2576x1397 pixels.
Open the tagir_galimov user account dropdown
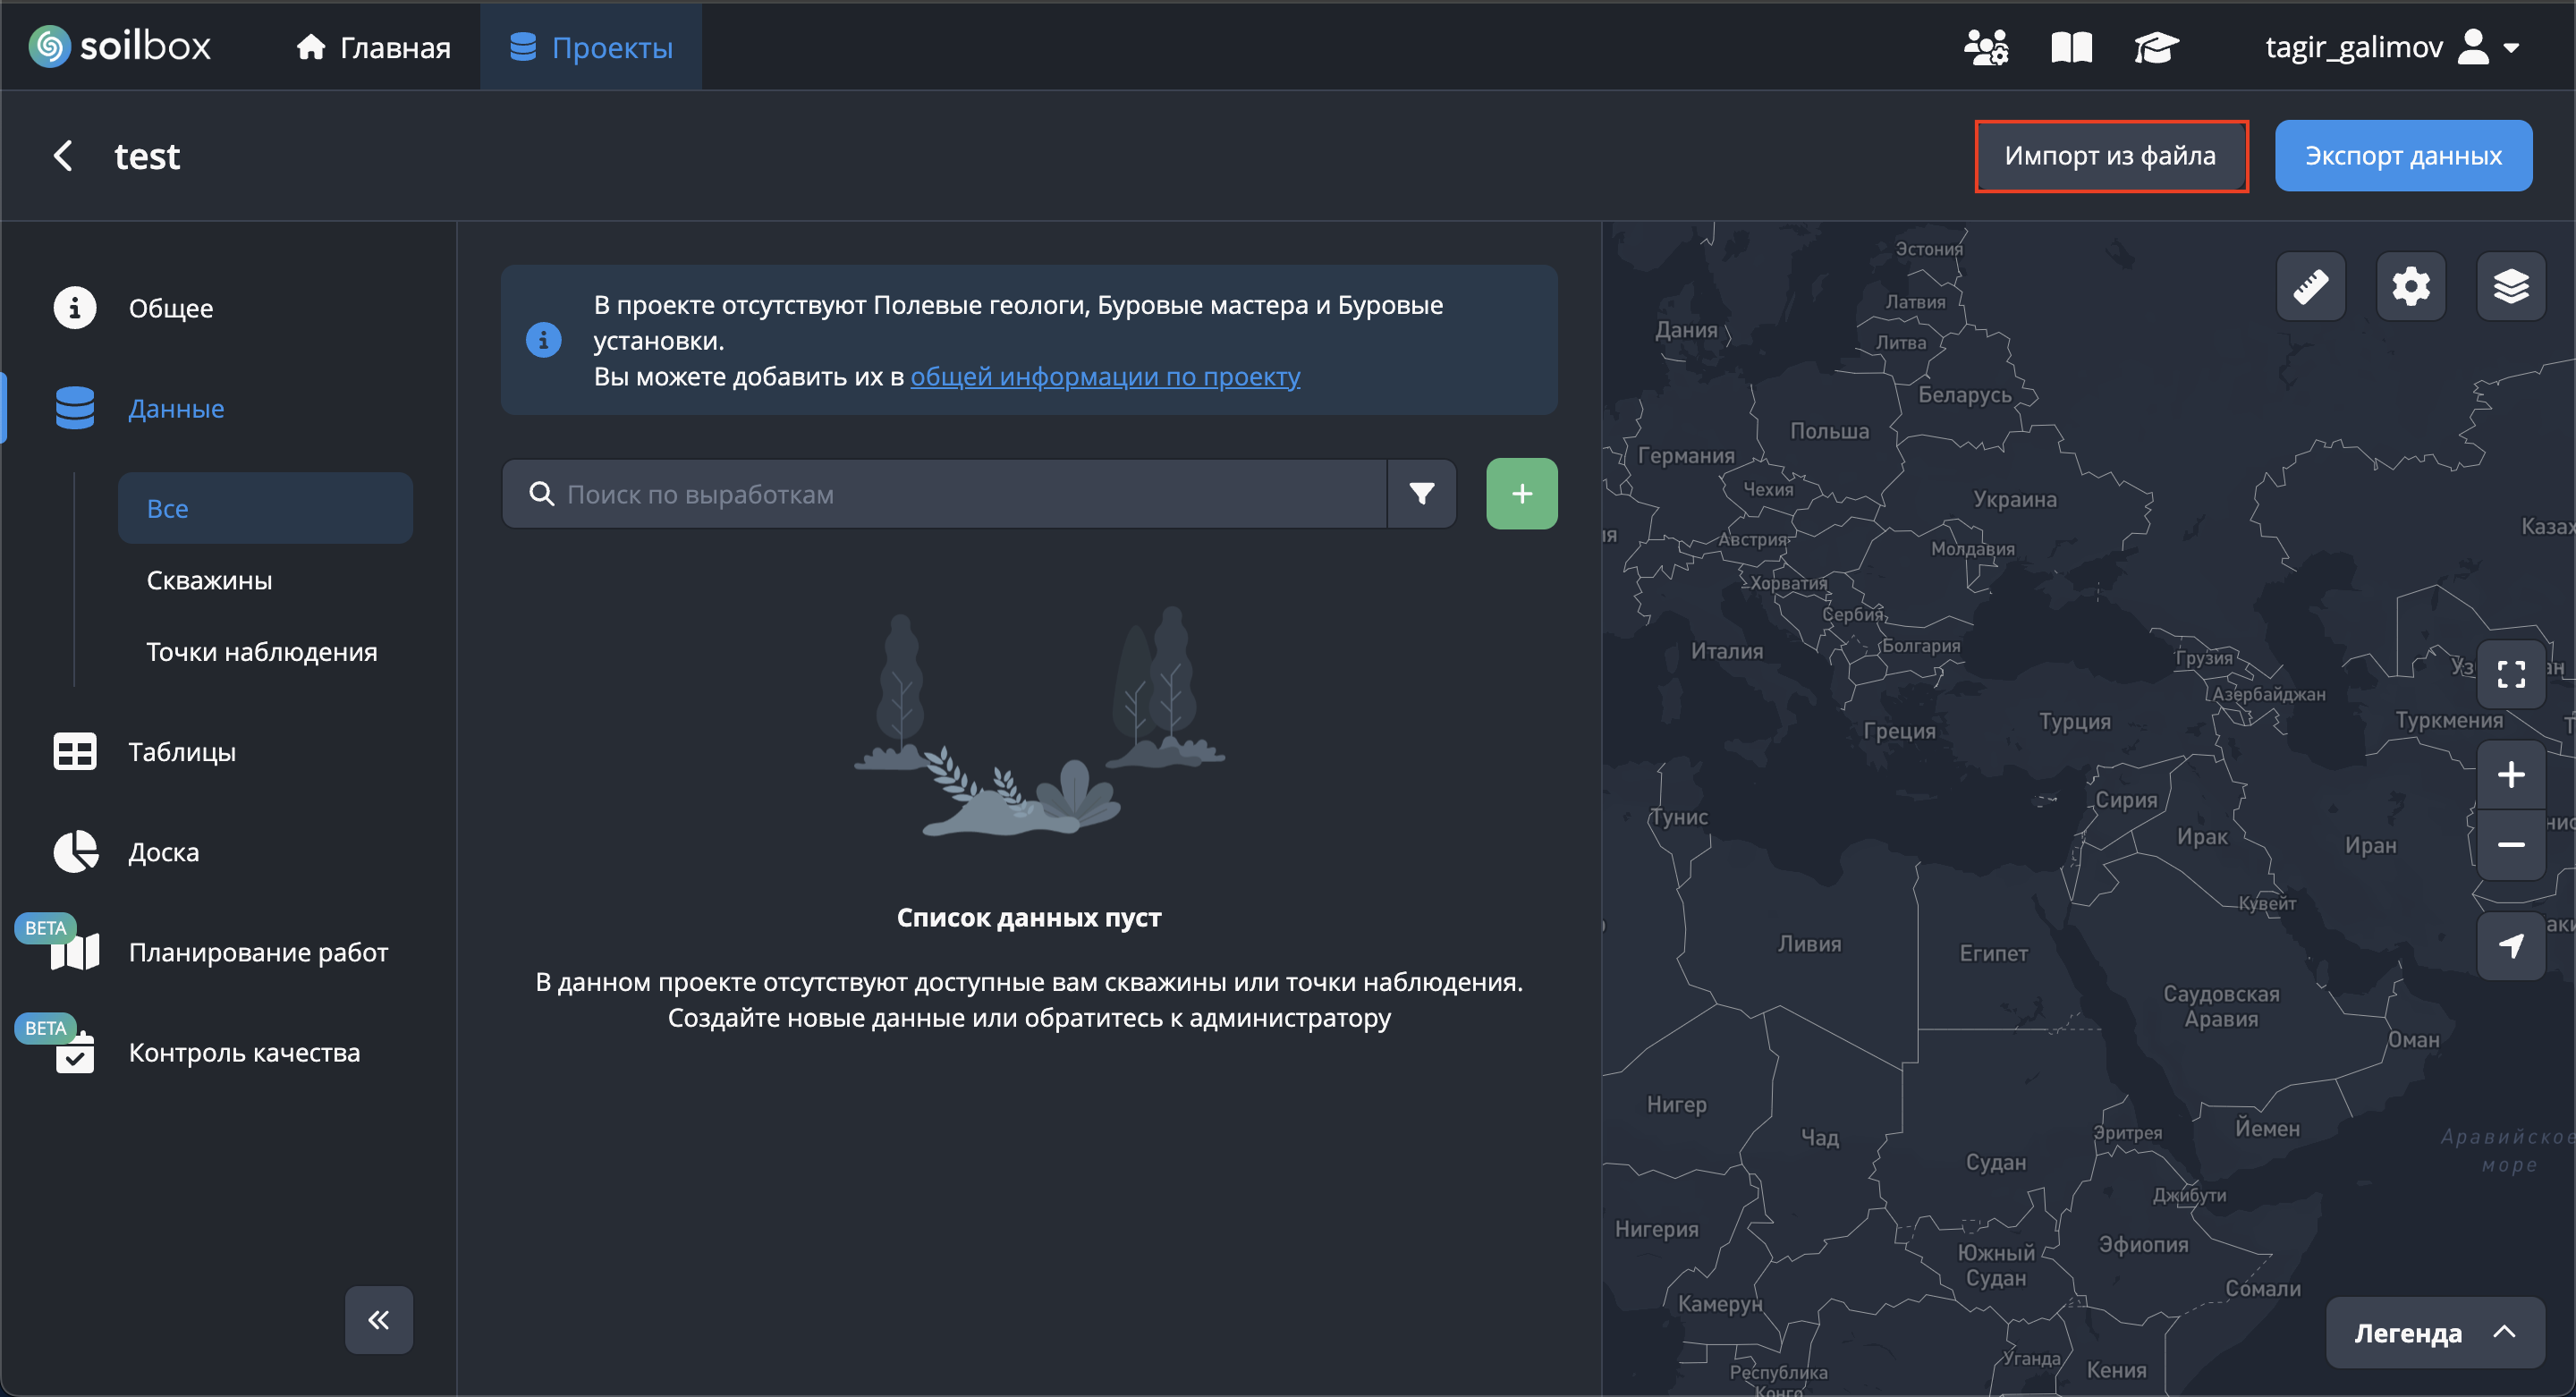click(2390, 47)
